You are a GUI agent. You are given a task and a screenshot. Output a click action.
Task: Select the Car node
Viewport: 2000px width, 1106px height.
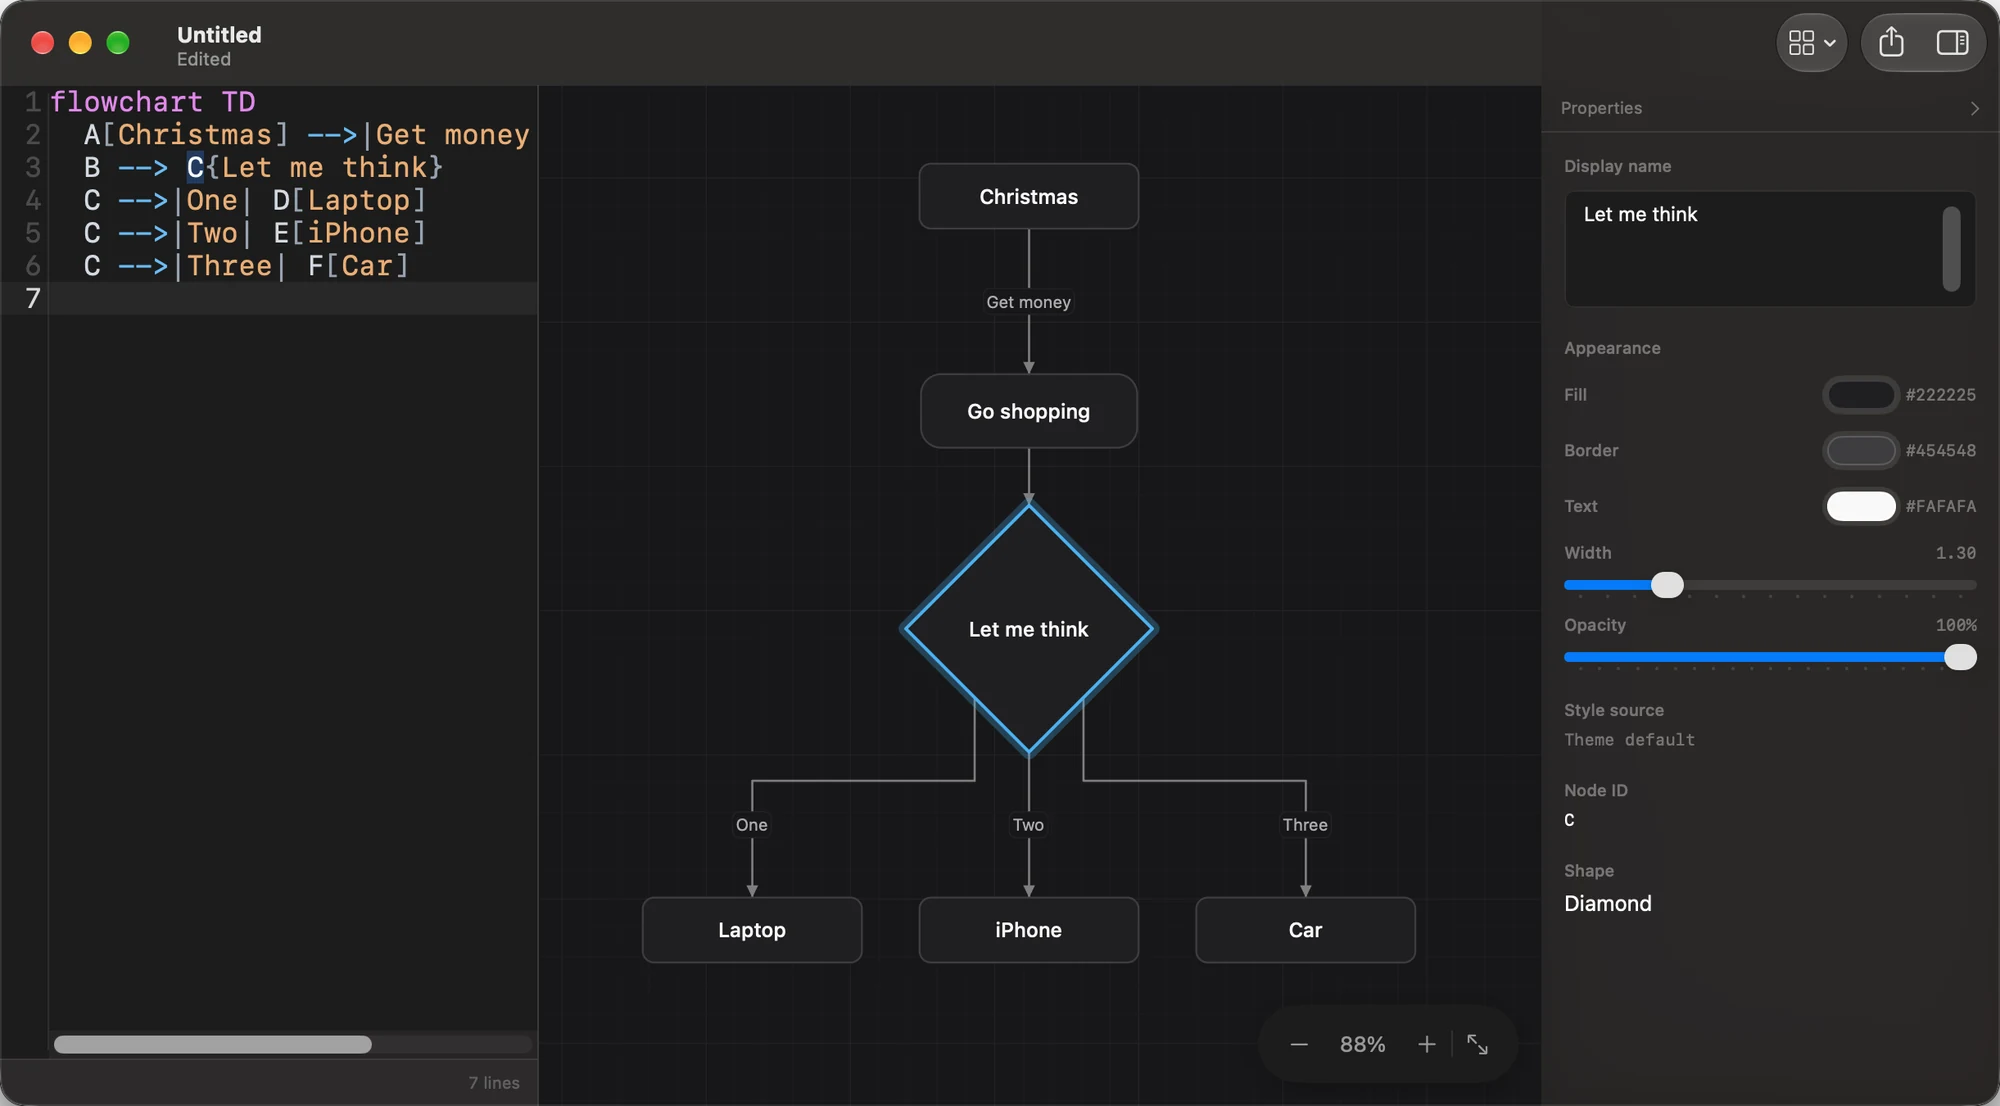click(x=1305, y=930)
